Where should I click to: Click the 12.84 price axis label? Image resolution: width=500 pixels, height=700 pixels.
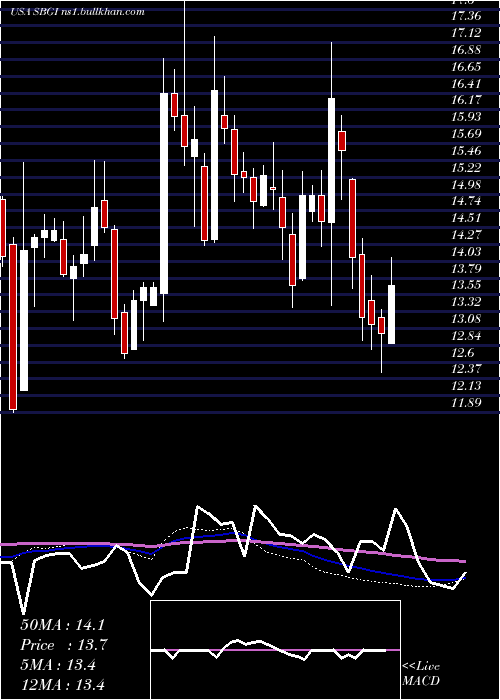[x=466, y=336]
